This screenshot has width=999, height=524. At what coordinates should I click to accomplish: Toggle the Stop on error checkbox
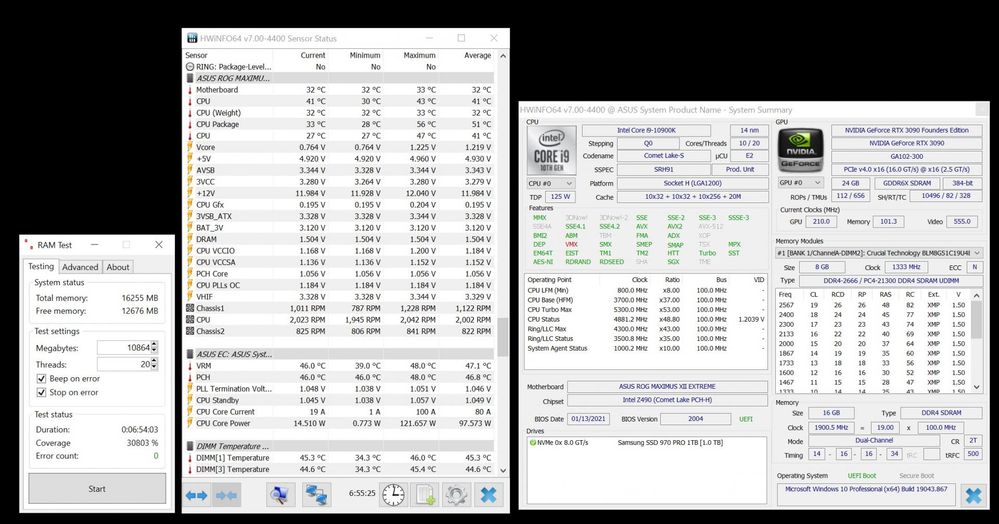tap(41, 393)
